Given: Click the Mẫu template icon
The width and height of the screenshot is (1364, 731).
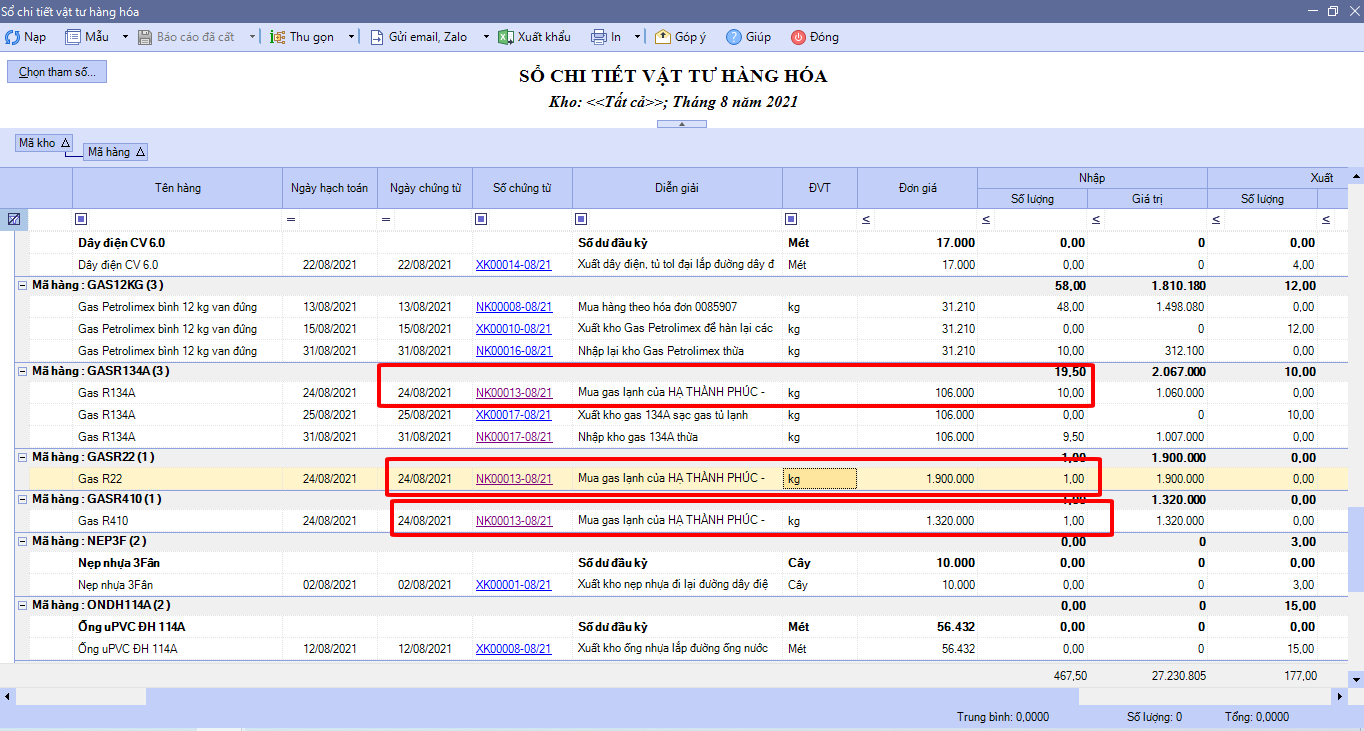Looking at the screenshot, I should click(73, 37).
